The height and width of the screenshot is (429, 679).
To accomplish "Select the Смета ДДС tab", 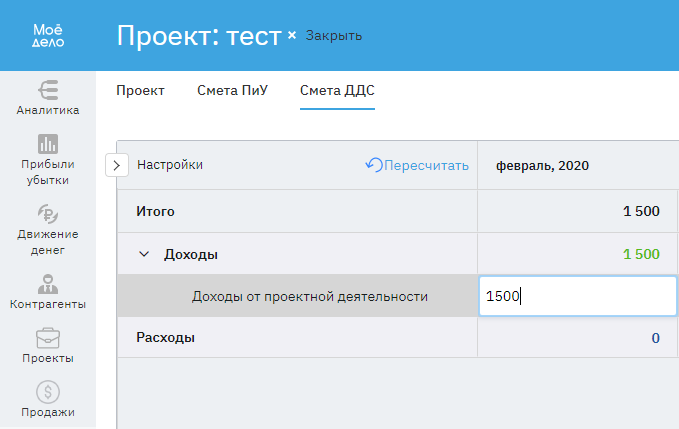I will click(x=337, y=90).
